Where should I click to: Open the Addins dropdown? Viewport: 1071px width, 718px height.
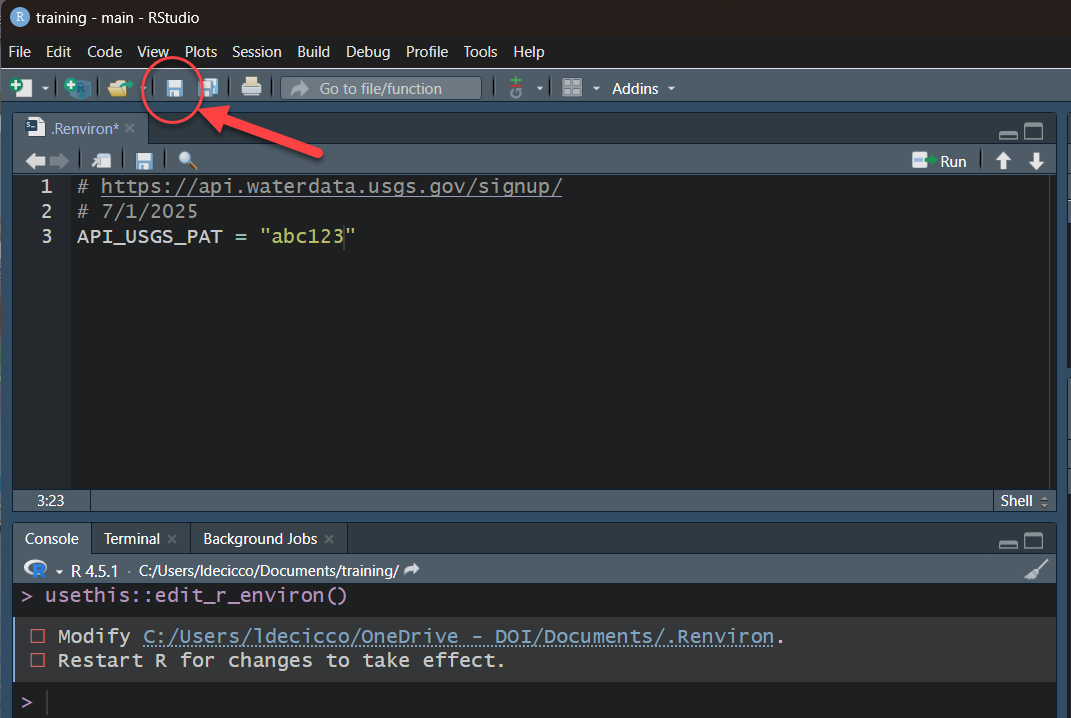(x=643, y=89)
